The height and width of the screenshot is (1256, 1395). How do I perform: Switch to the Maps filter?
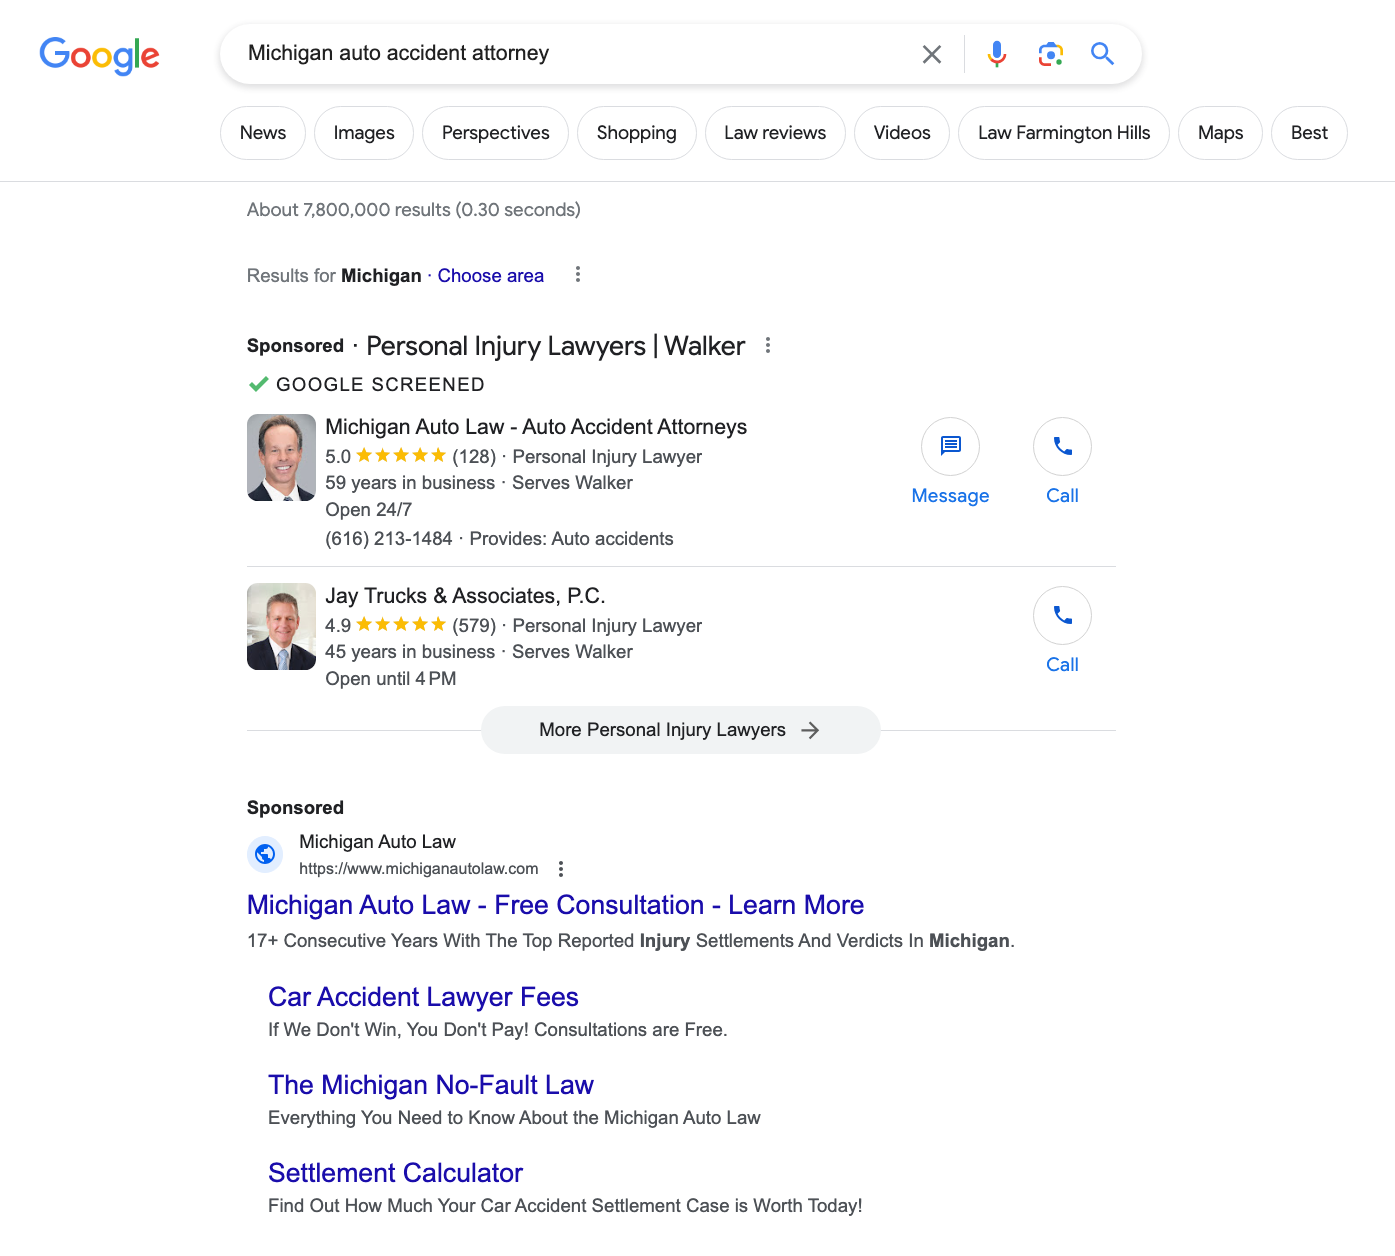click(x=1220, y=133)
